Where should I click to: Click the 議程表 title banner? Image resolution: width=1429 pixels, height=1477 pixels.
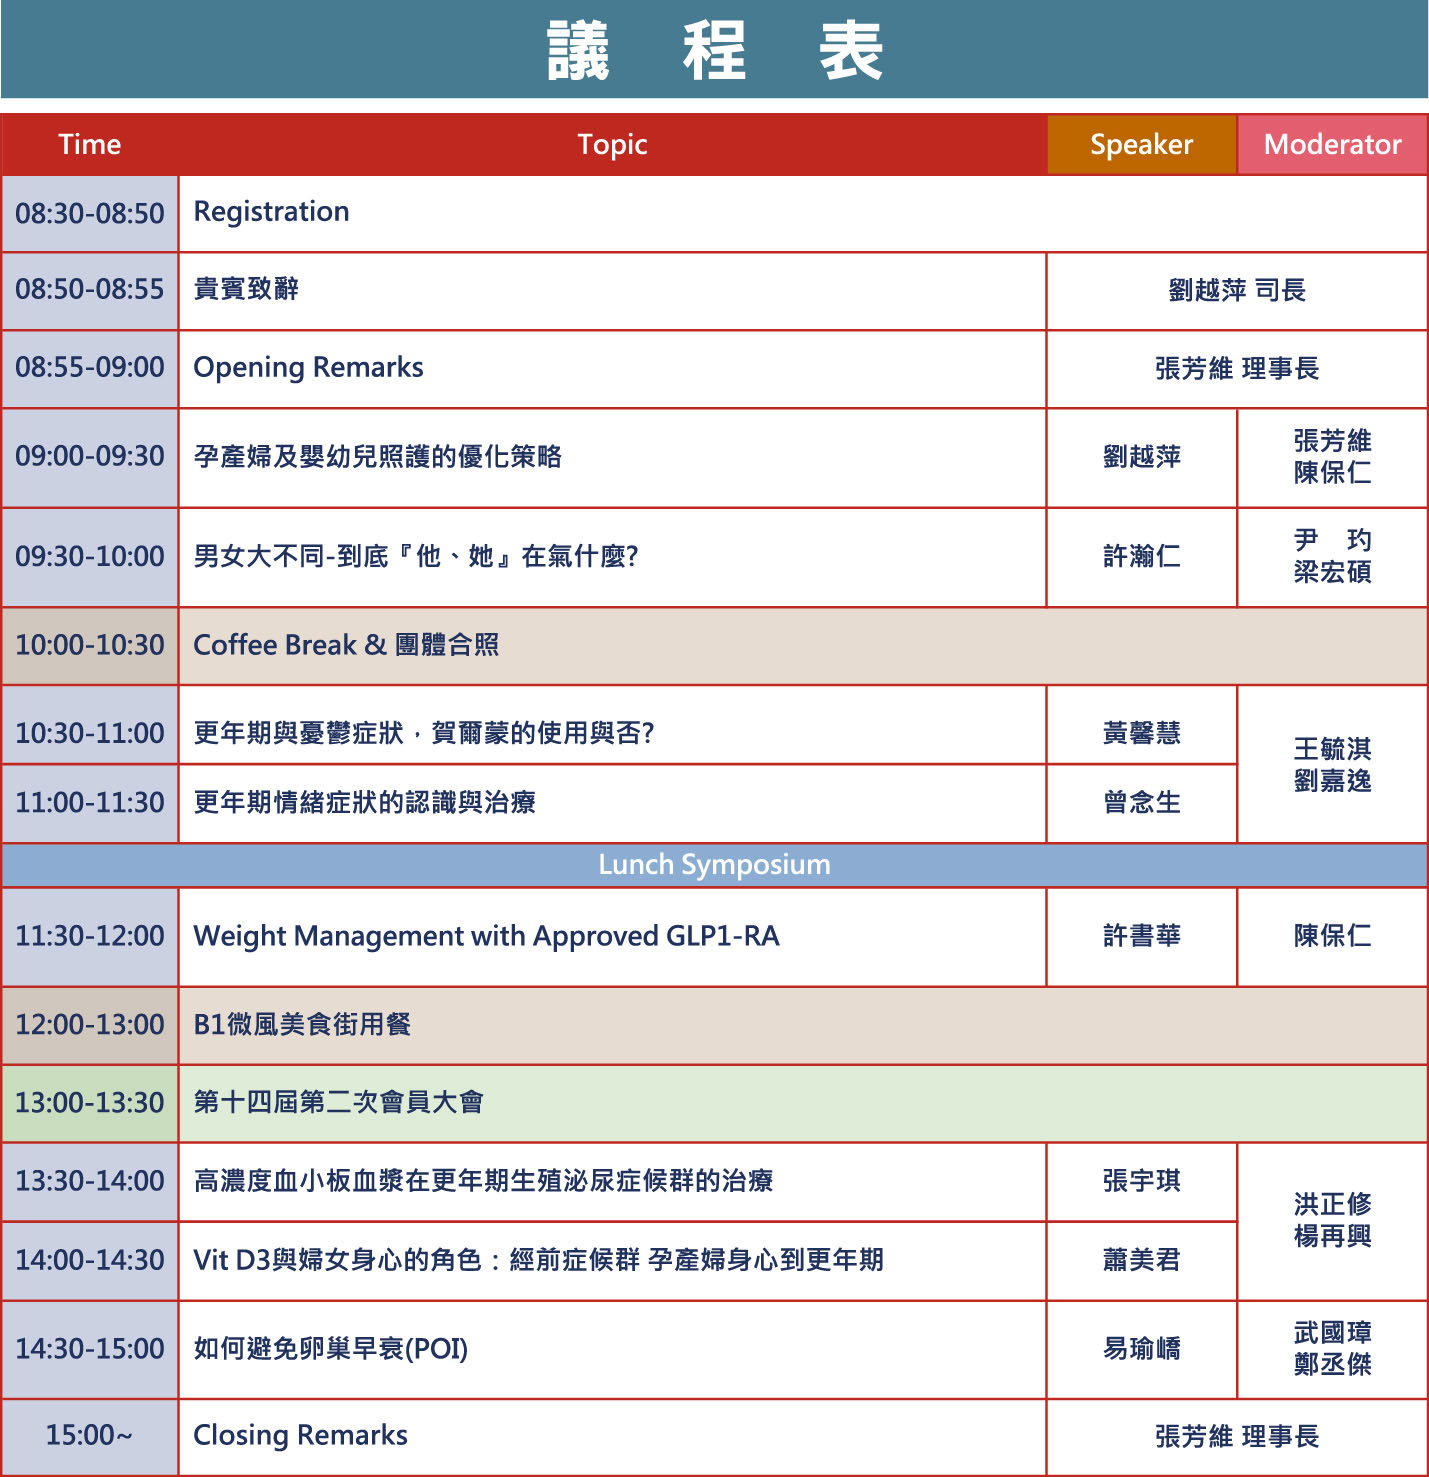(x=714, y=50)
